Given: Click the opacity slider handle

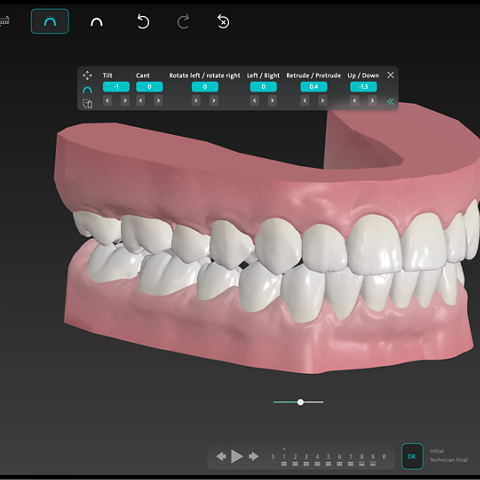Looking at the screenshot, I should tap(300, 402).
